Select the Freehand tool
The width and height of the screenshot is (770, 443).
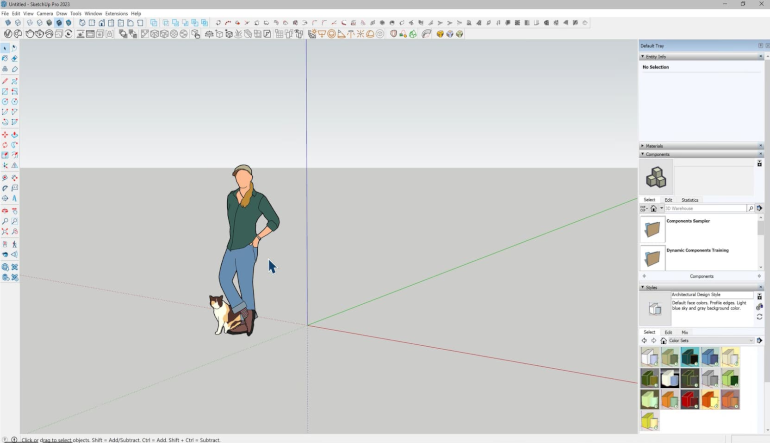tap(14, 81)
